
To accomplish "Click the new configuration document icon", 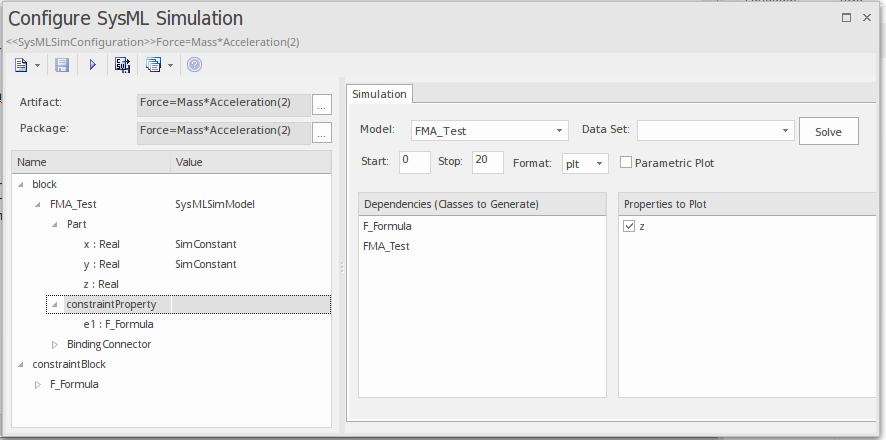I will click(21, 65).
